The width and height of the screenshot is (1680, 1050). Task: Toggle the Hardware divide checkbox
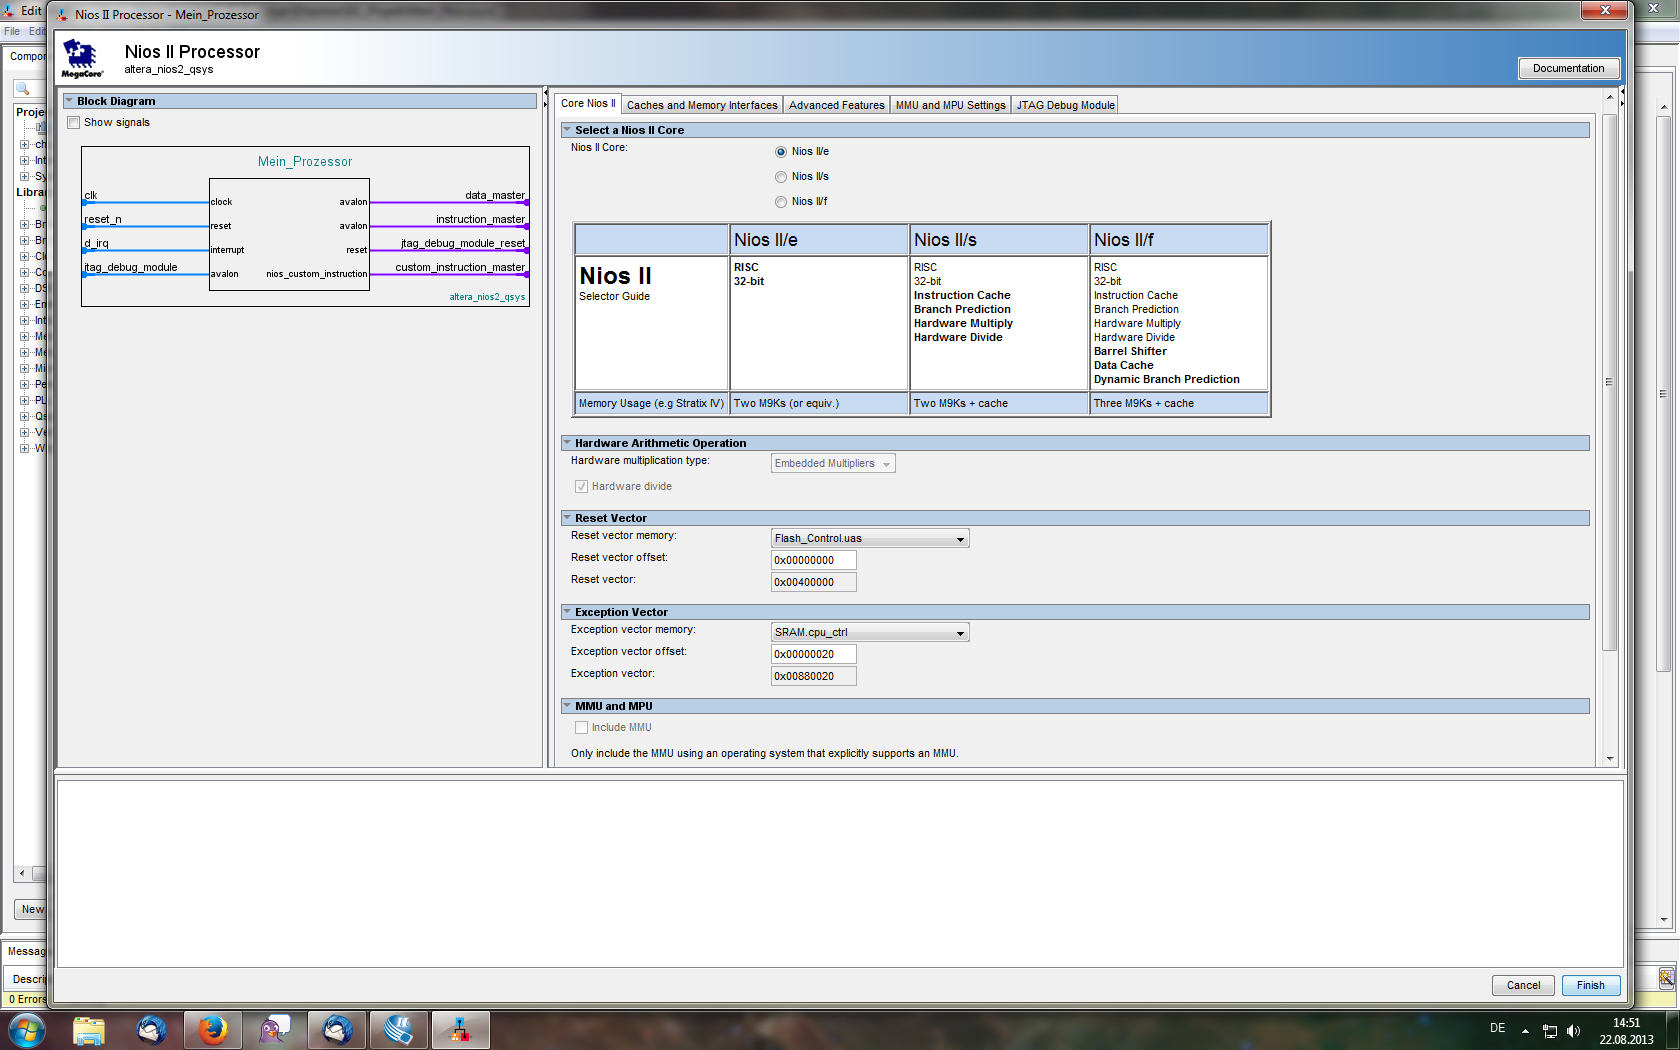[581, 487]
